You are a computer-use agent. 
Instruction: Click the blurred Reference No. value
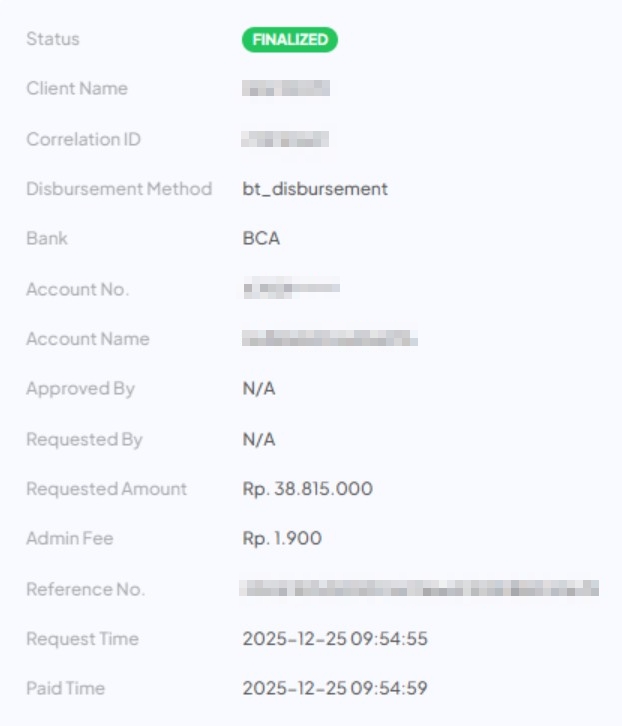(x=419, y=589)
